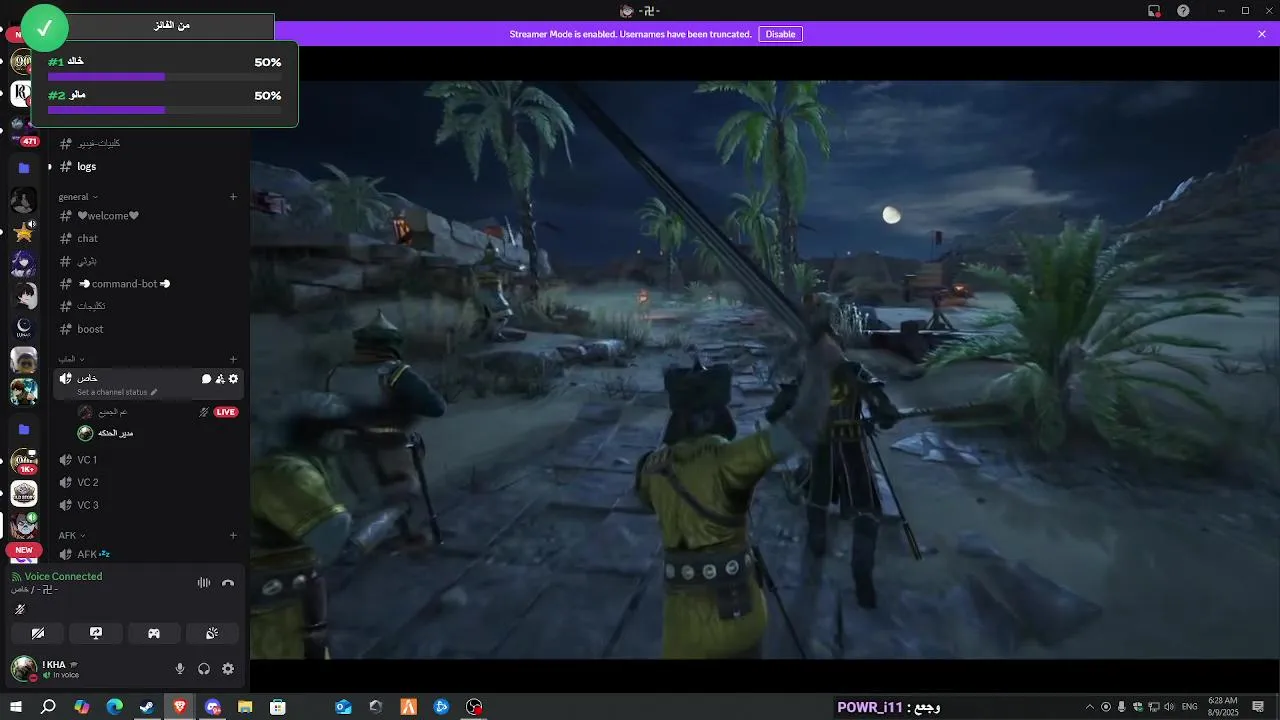The width and height of the screenshot is (1280, 720).
Task: Open chat for the خاص voice channel
Action: [x=207, y=379]
